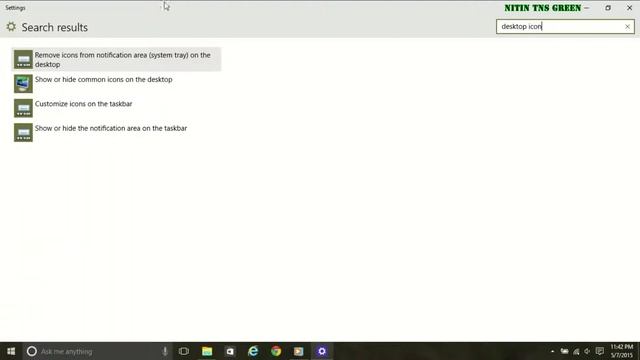Click the Settings app taskbar icon

coord(322,351)
